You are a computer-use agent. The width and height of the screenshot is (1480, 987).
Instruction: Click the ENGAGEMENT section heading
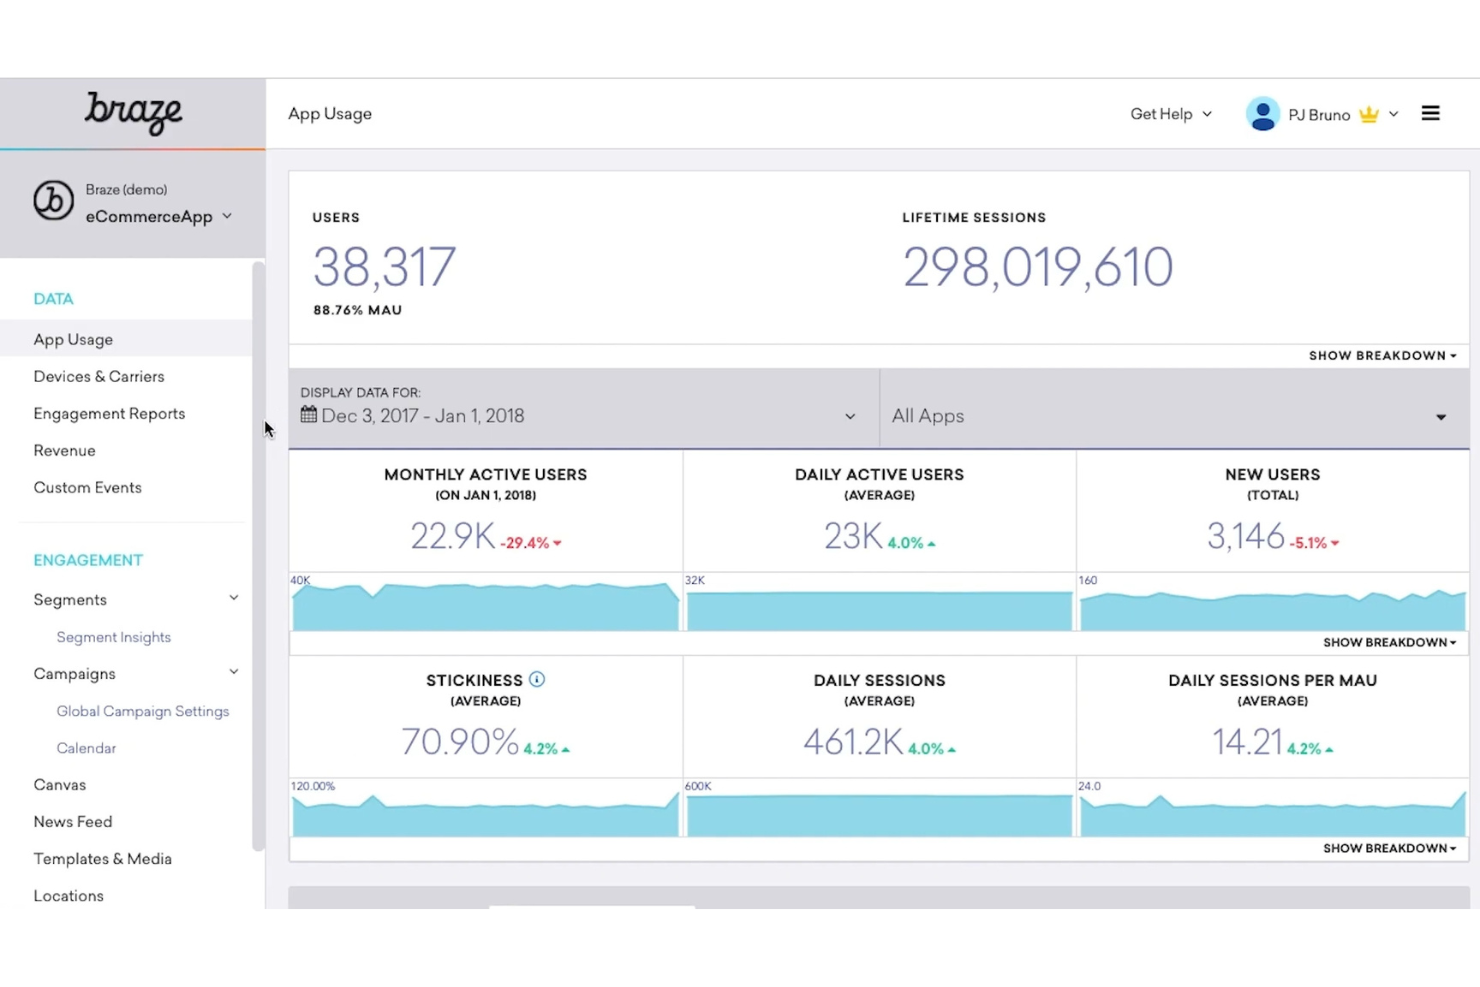click(x=88, y=560)
